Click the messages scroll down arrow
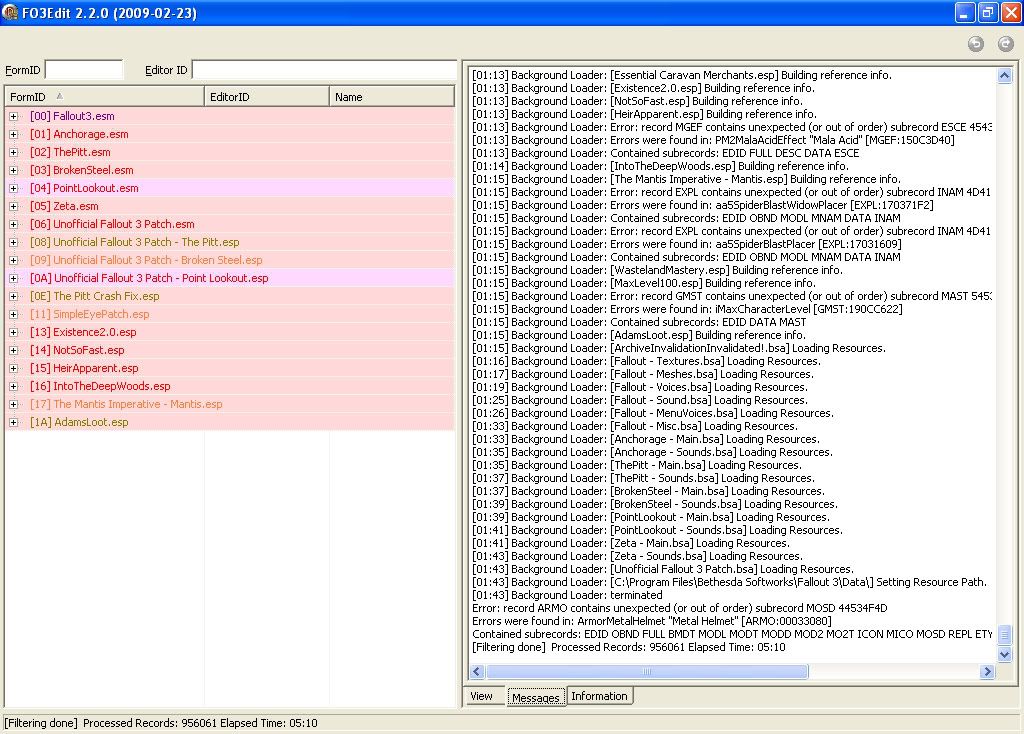The height and width of the screenshot is (734, 1024). (1004, 654)
